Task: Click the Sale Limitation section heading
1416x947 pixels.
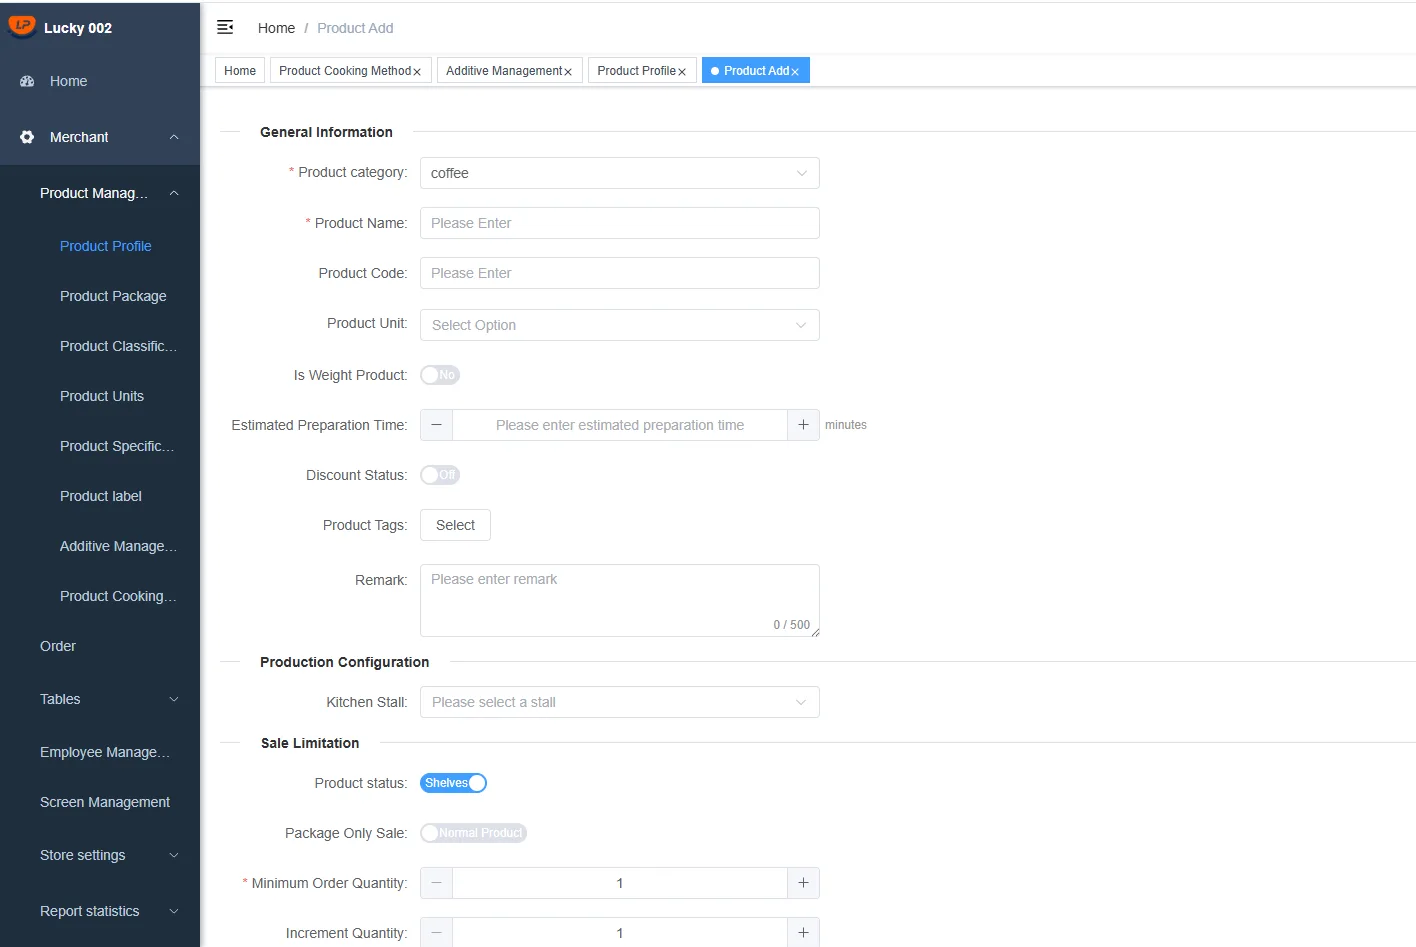Action: [x=310, y=743]
